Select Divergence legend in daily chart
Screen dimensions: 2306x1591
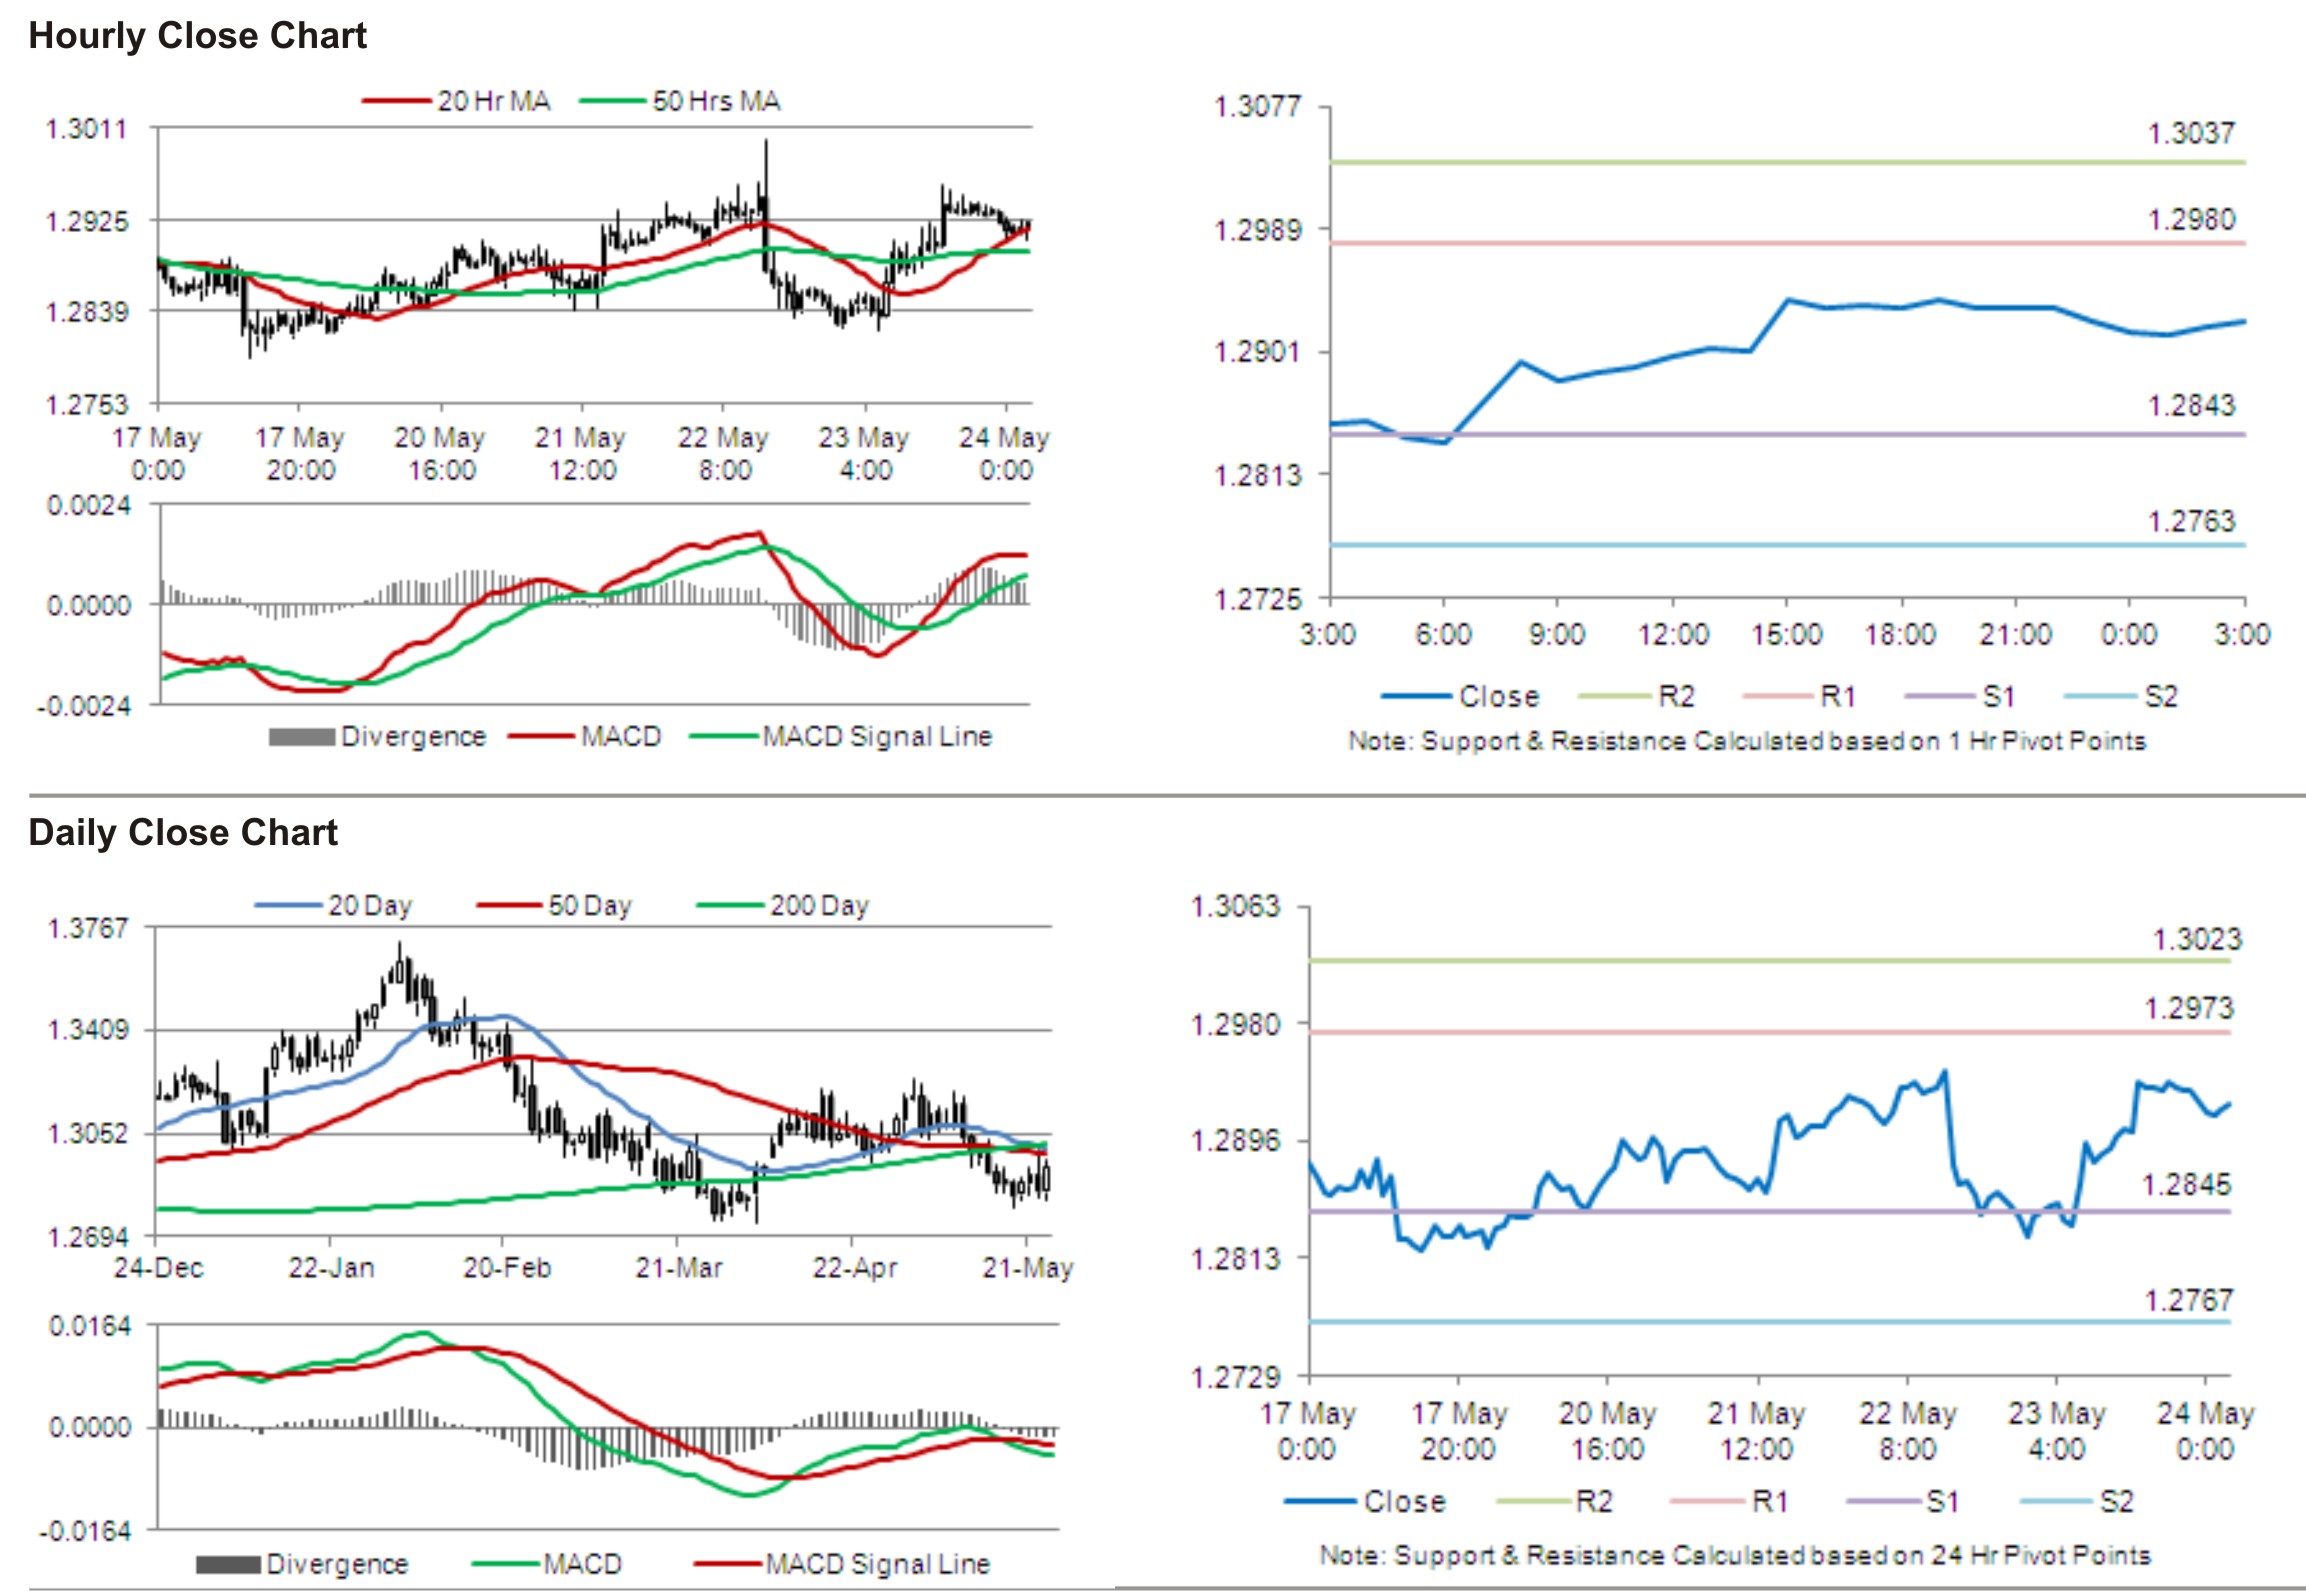(302, 1564)
